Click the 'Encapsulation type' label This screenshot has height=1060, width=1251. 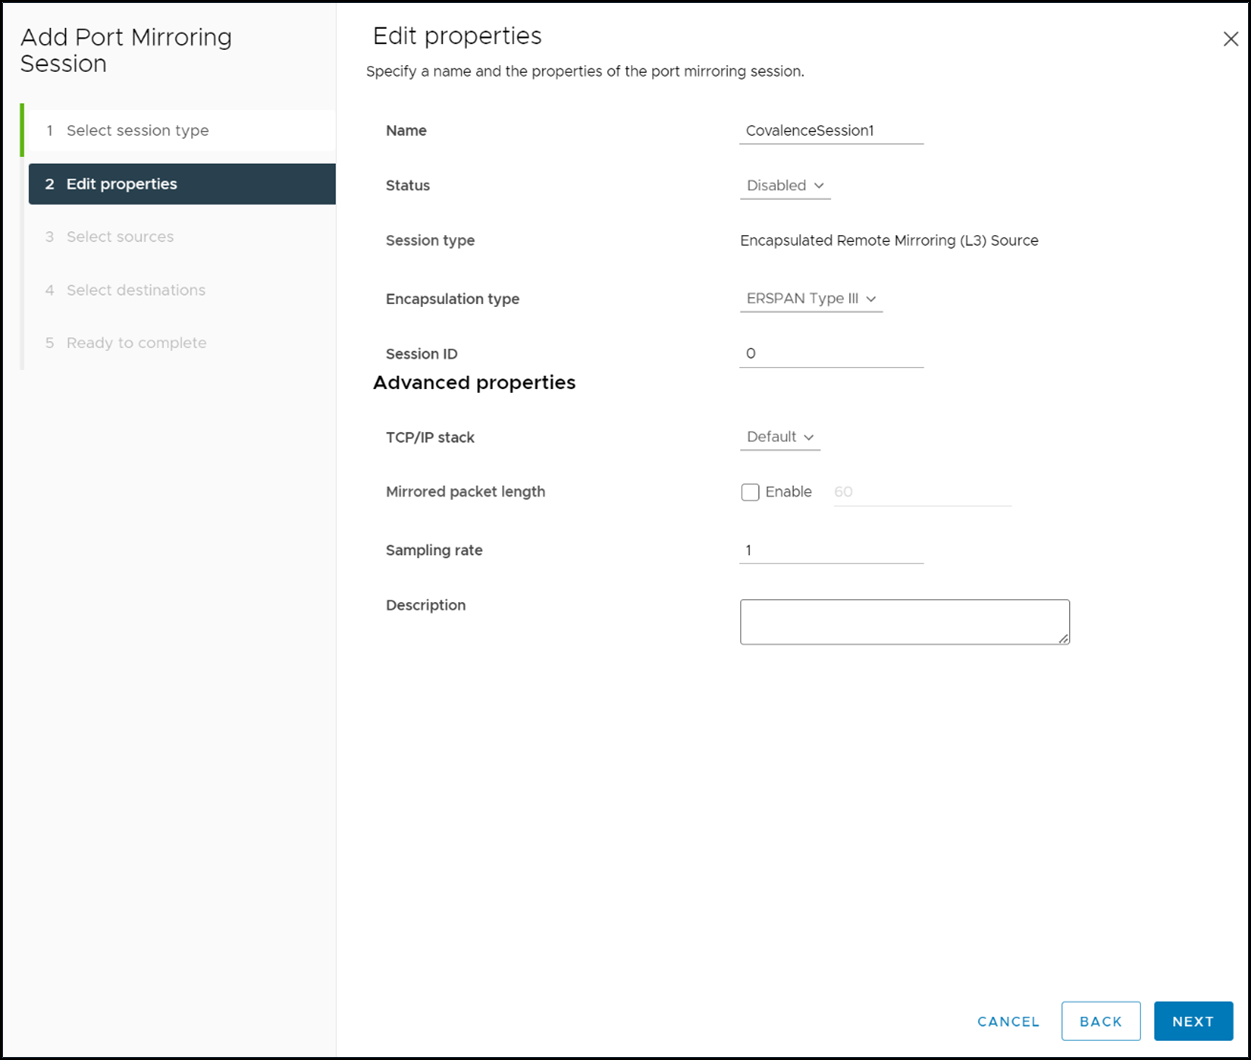[452, 299]
